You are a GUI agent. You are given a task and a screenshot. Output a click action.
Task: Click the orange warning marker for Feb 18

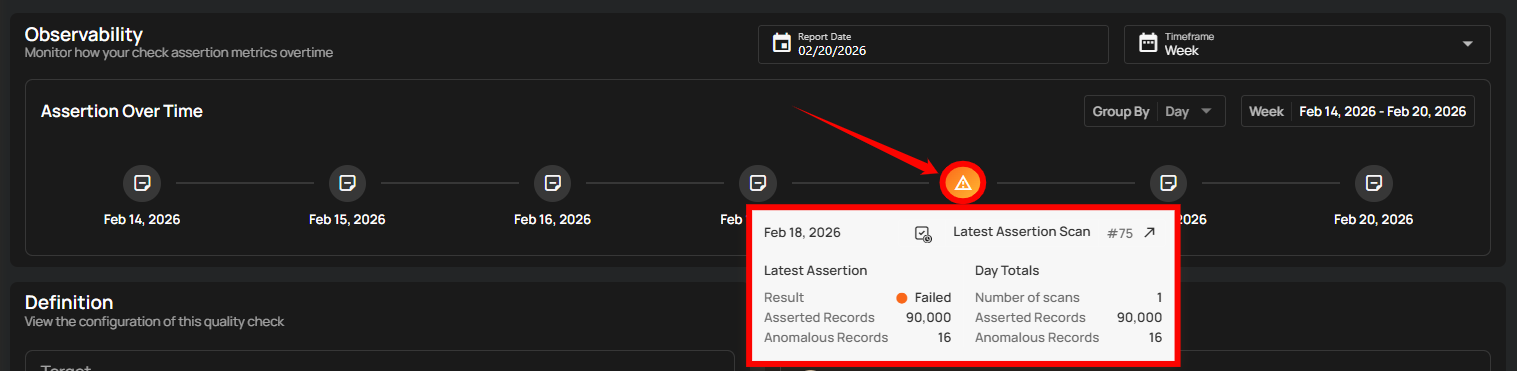tap(963, 183)
